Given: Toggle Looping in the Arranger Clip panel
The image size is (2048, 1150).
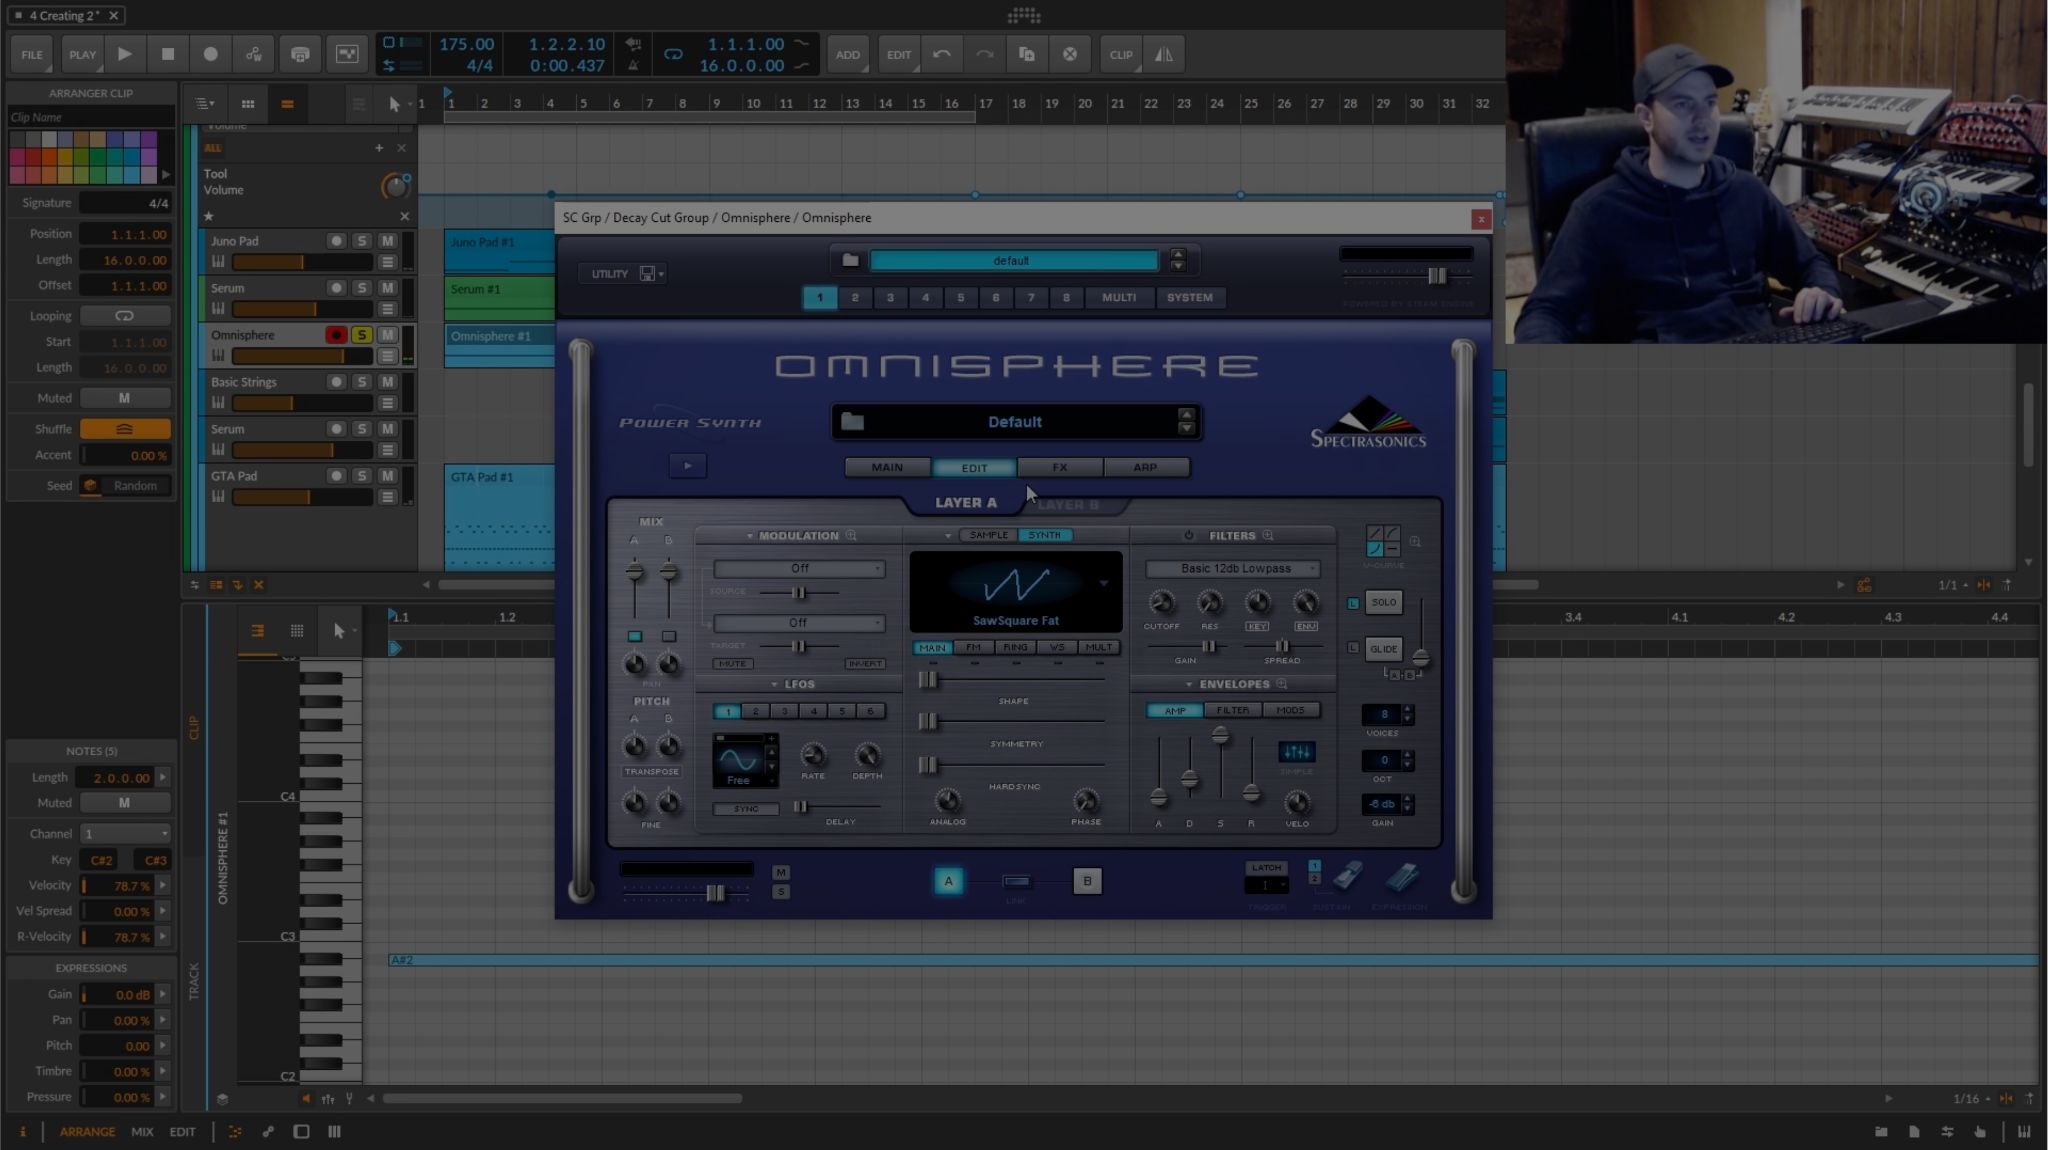Looking at the screenshot, I should click(x=125, y=316).
